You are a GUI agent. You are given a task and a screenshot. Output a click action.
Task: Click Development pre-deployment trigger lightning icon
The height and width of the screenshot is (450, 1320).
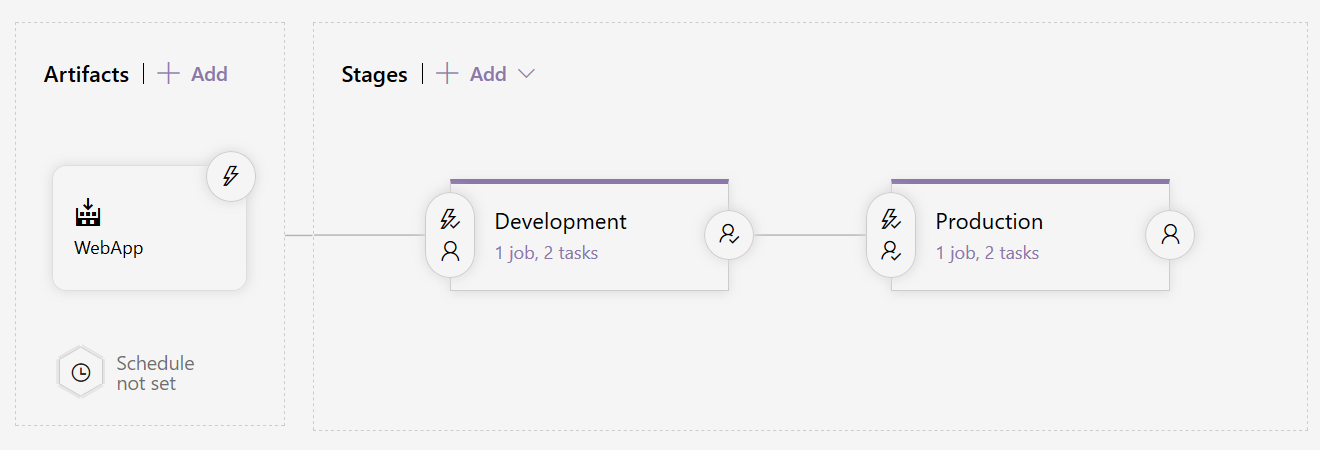point(450,219)
